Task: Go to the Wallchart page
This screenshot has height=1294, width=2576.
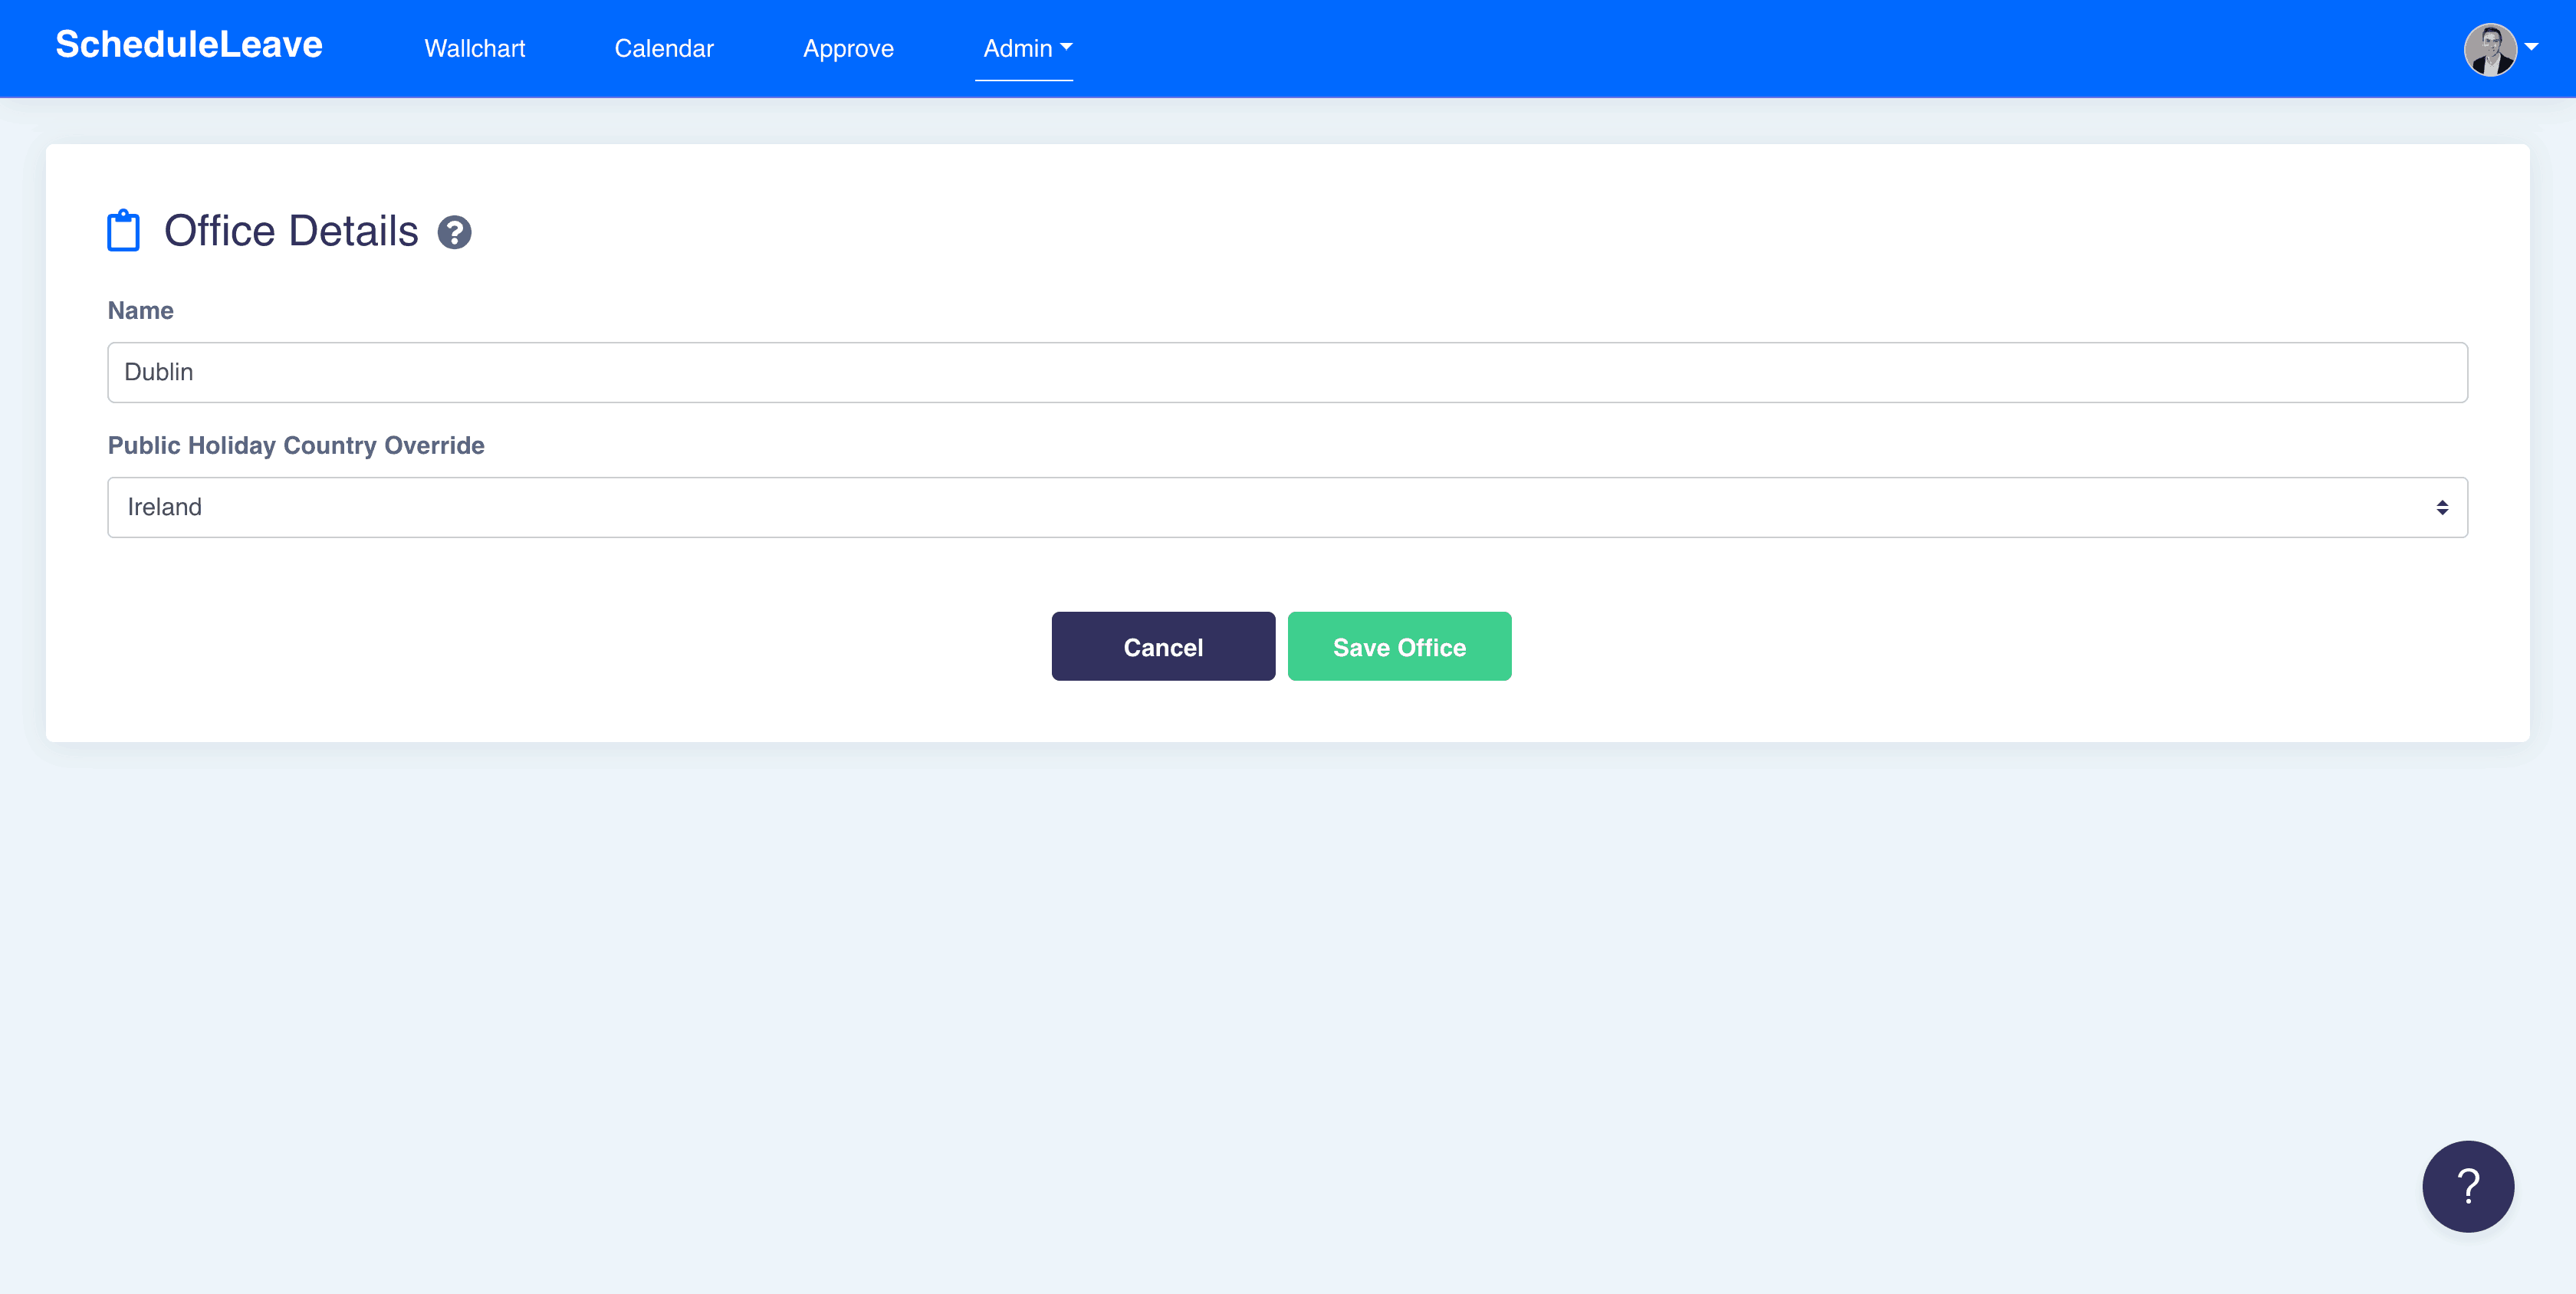Action: coord(474,48)
